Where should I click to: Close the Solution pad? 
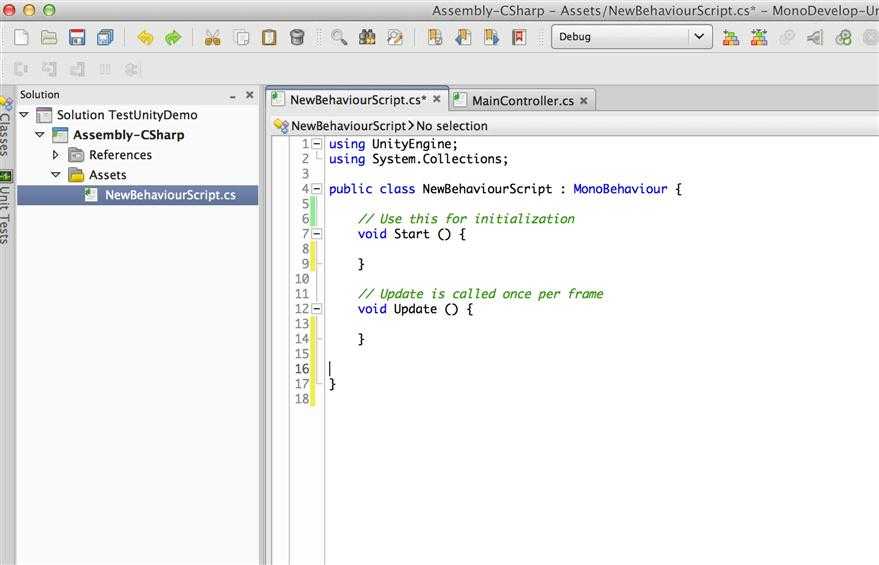tap(249, 95)
